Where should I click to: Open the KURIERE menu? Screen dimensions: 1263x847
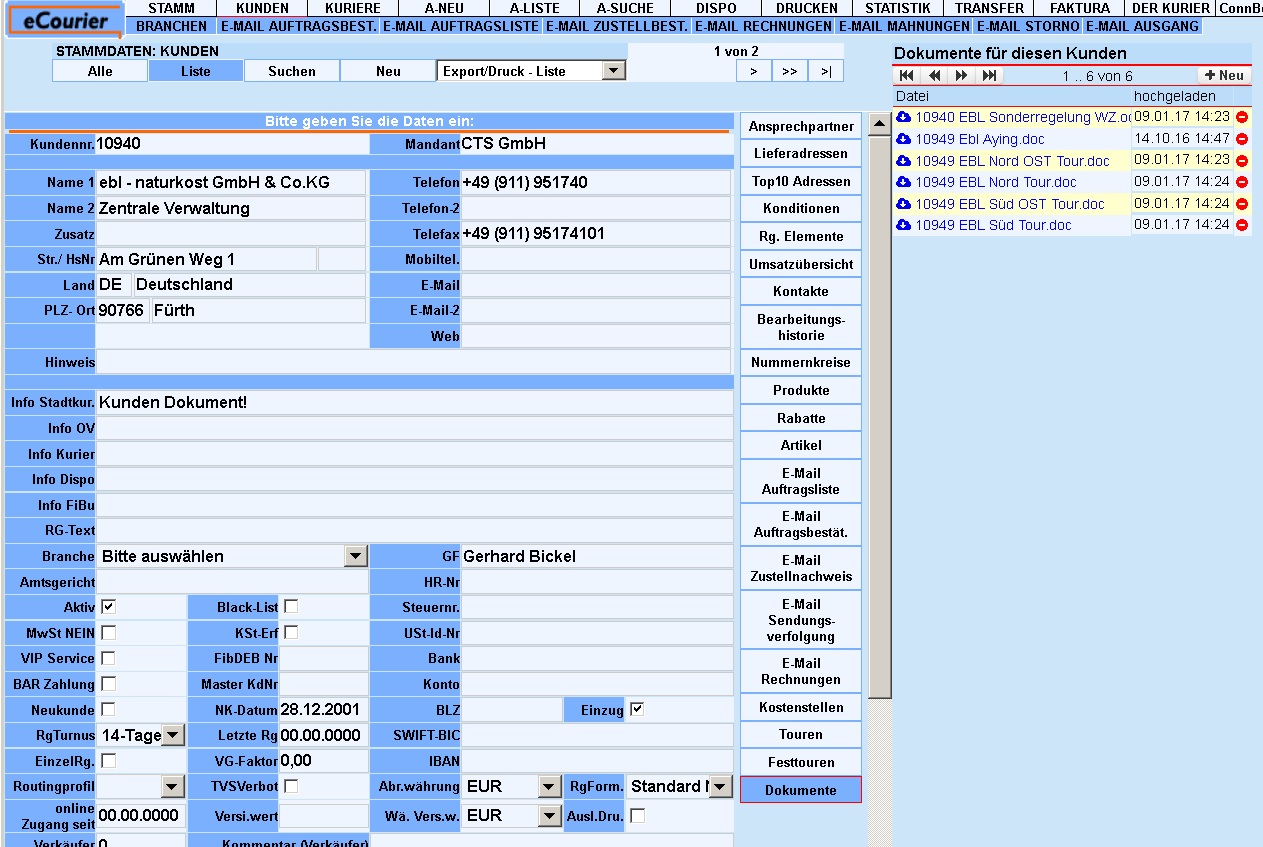(353, 8)
